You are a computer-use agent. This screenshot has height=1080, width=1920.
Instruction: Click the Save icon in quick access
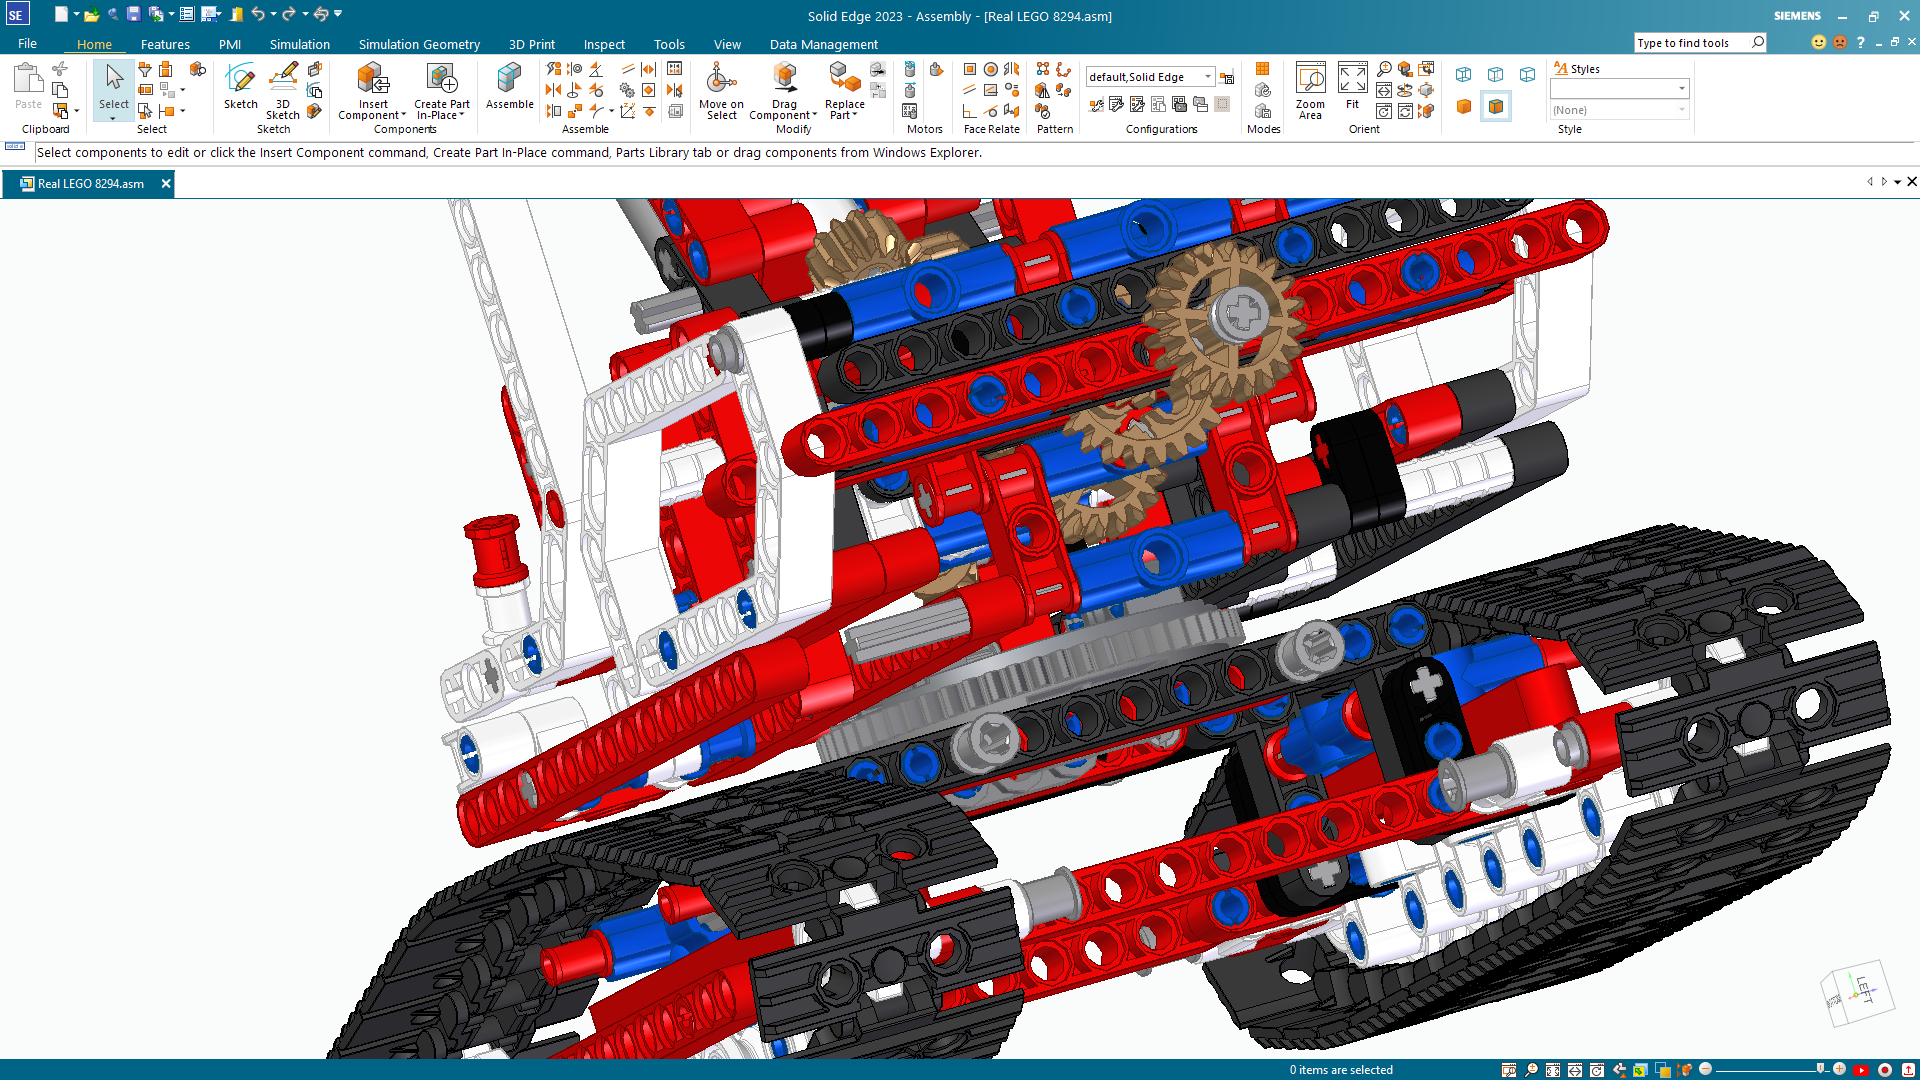coord(133,14)
